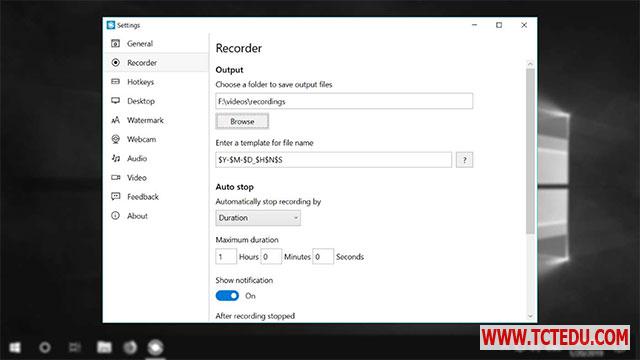Click the Cortana circle on taskbar
The height and width of the screenshot is (360, 640).
click(44, 347)
